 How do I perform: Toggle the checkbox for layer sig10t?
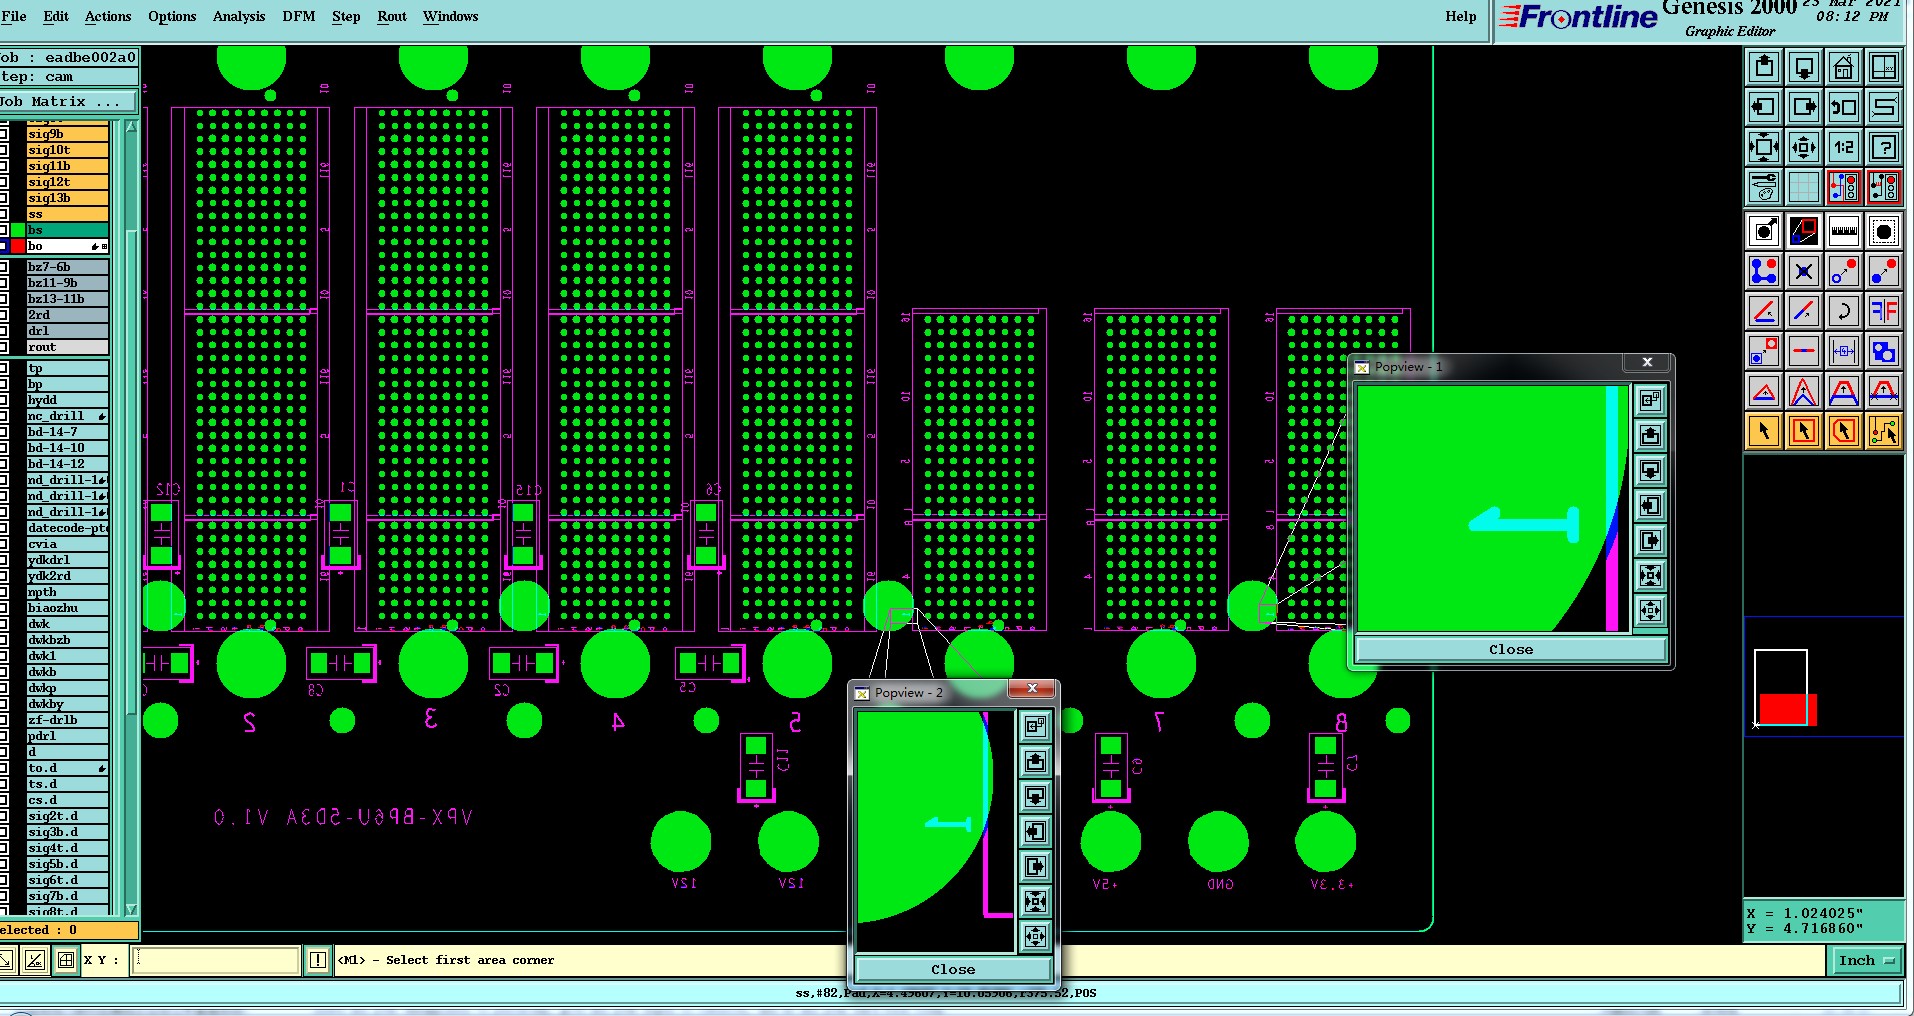click(4, 150)
